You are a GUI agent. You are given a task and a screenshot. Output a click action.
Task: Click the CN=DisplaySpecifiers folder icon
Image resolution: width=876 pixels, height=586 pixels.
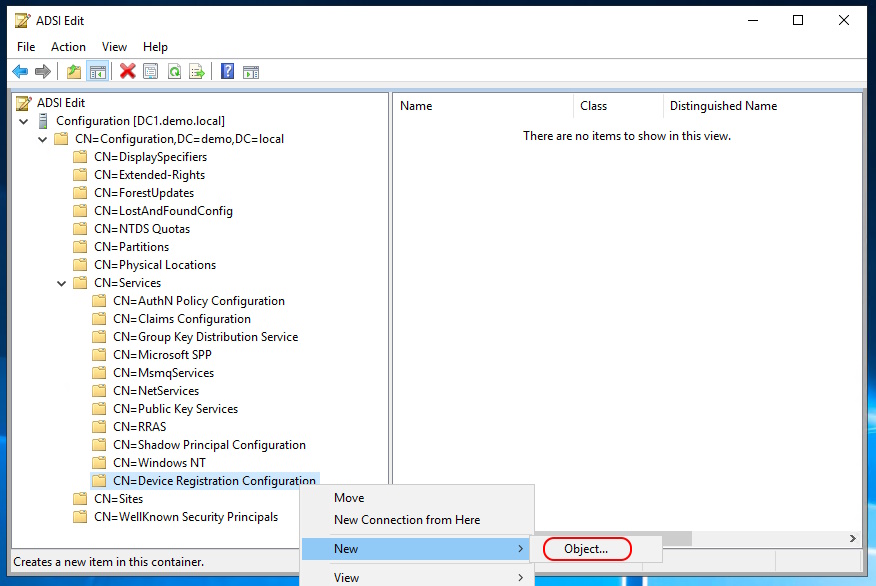pyautogui.click(x=80, y=156)
